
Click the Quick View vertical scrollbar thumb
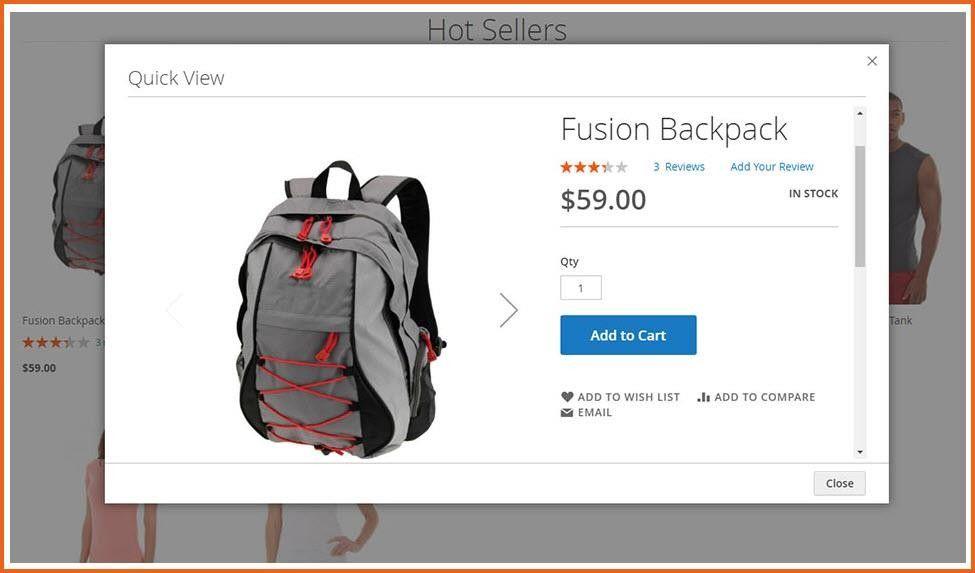pyautogui.click(x=860, y=206)
